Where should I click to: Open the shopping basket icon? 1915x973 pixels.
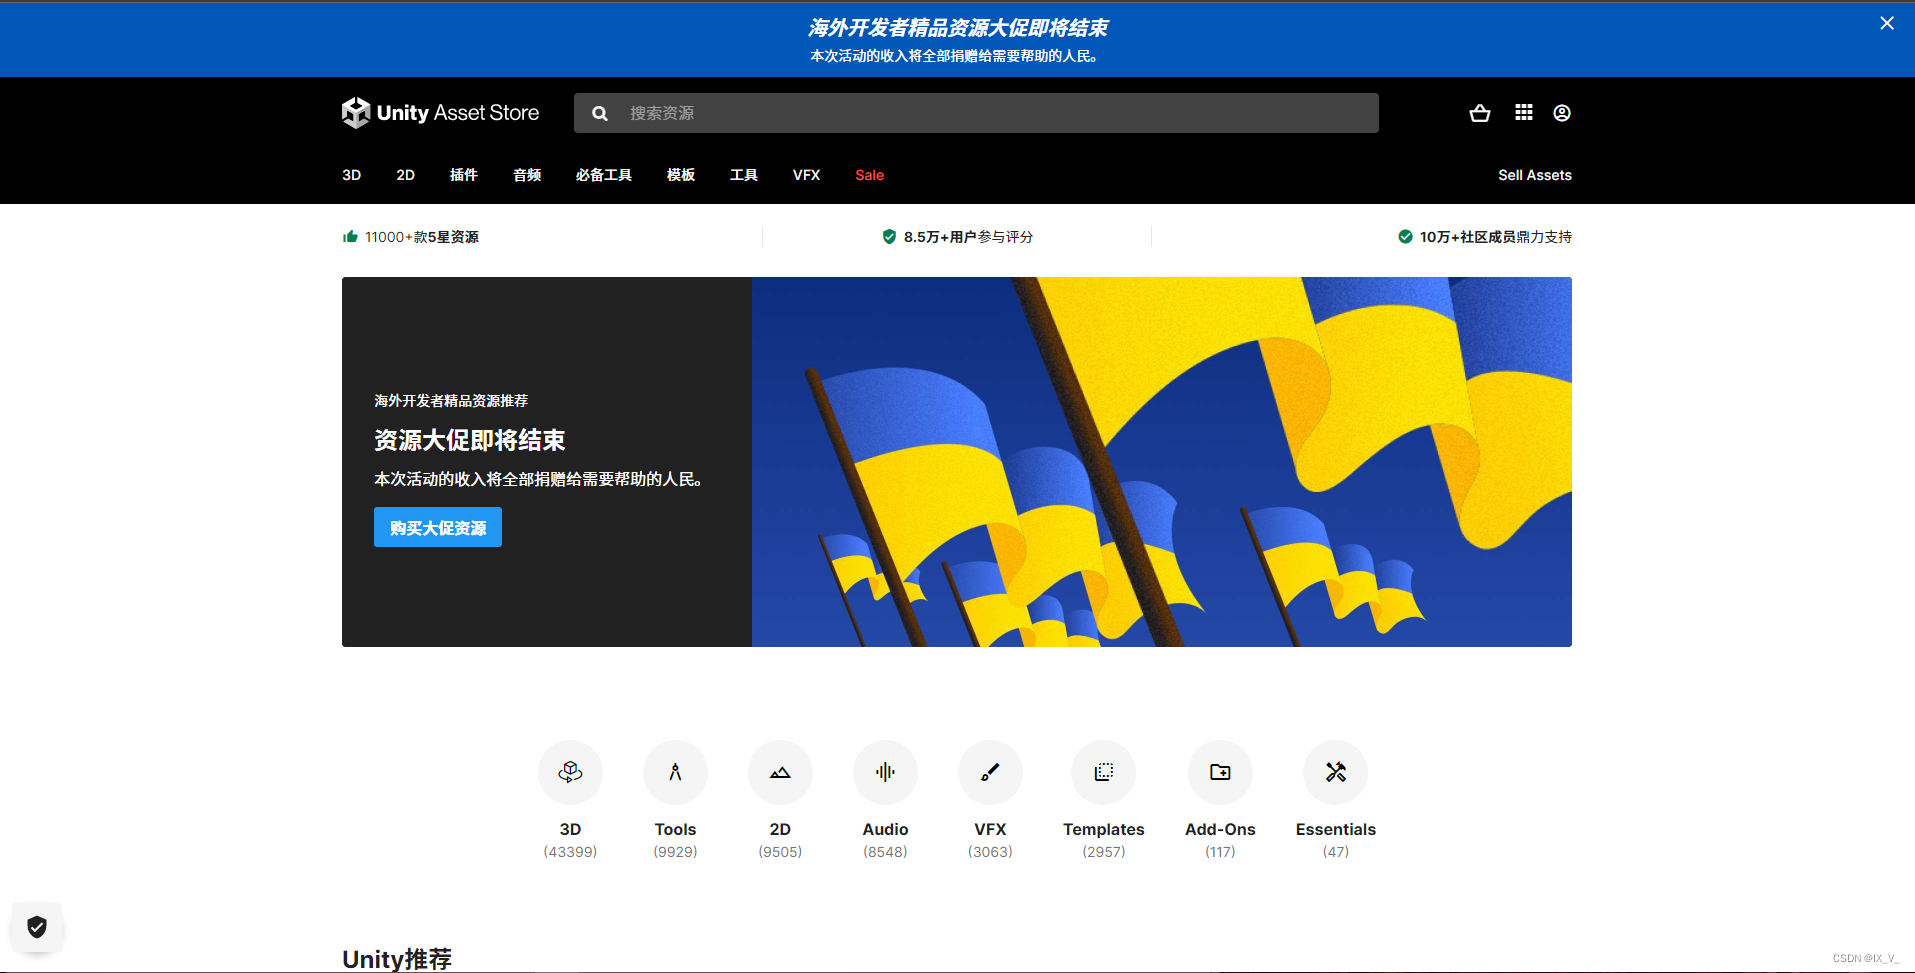1480,113
